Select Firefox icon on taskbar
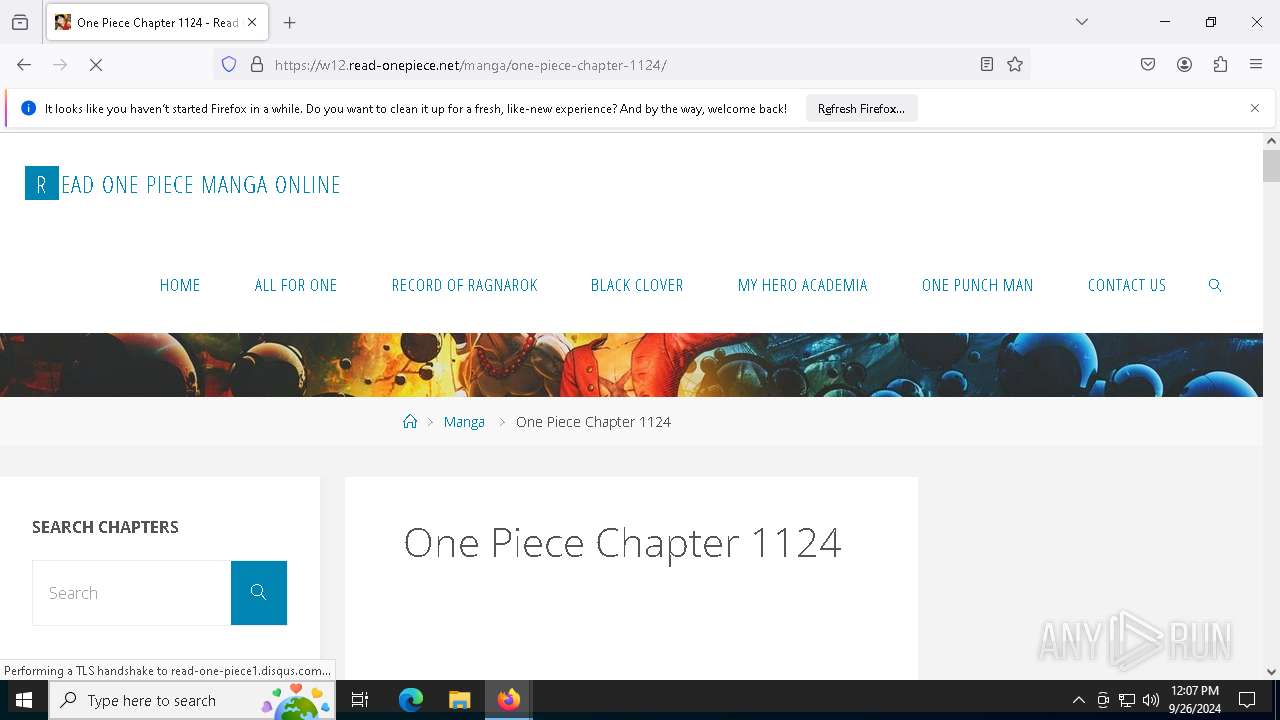This screenshot has width=1280, height=720. [509, 700]
